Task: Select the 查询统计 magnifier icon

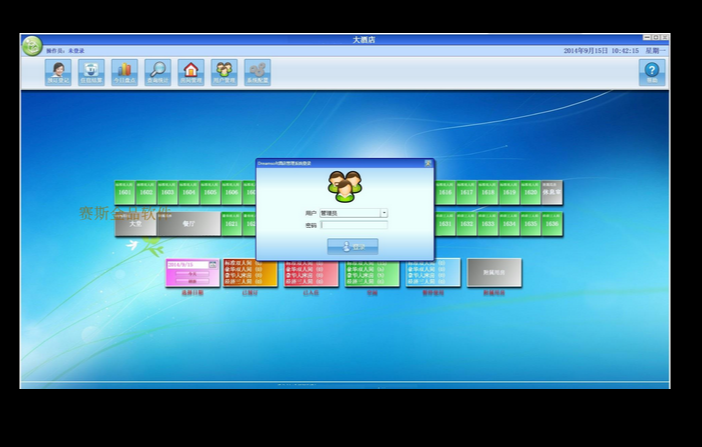Action: tap(158, 72)
